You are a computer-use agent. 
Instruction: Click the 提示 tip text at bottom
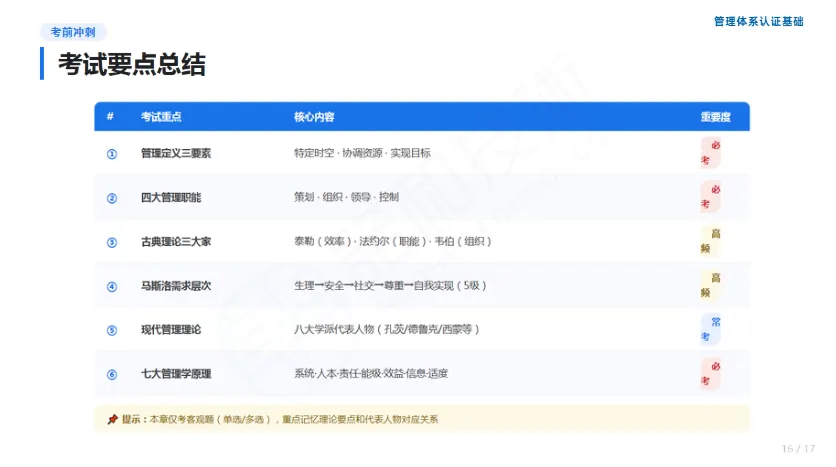click(280, 420)
